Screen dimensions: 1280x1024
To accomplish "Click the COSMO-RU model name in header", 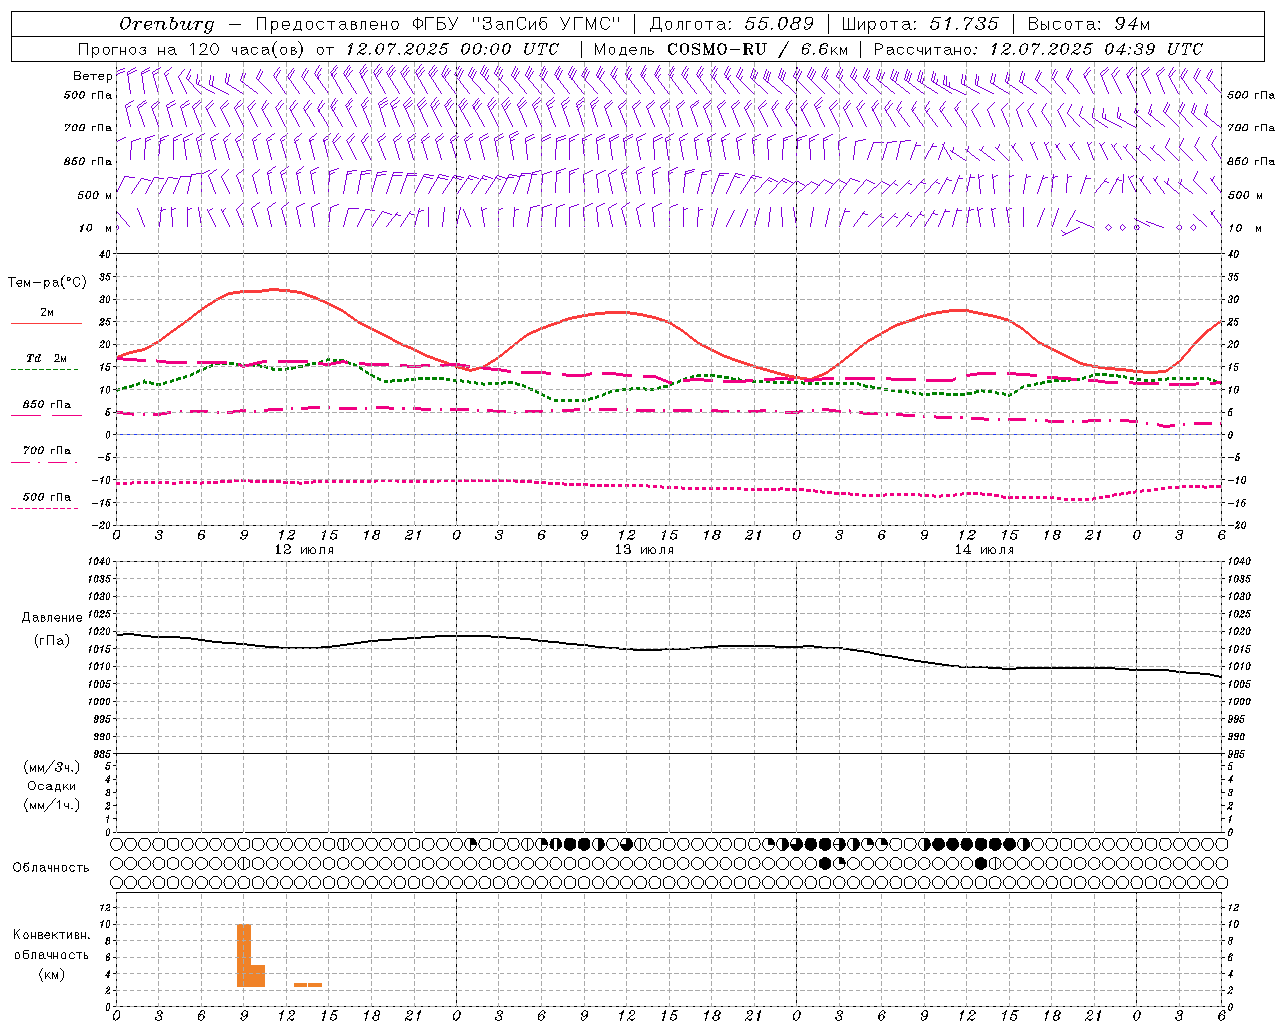I will click(717, 49).
